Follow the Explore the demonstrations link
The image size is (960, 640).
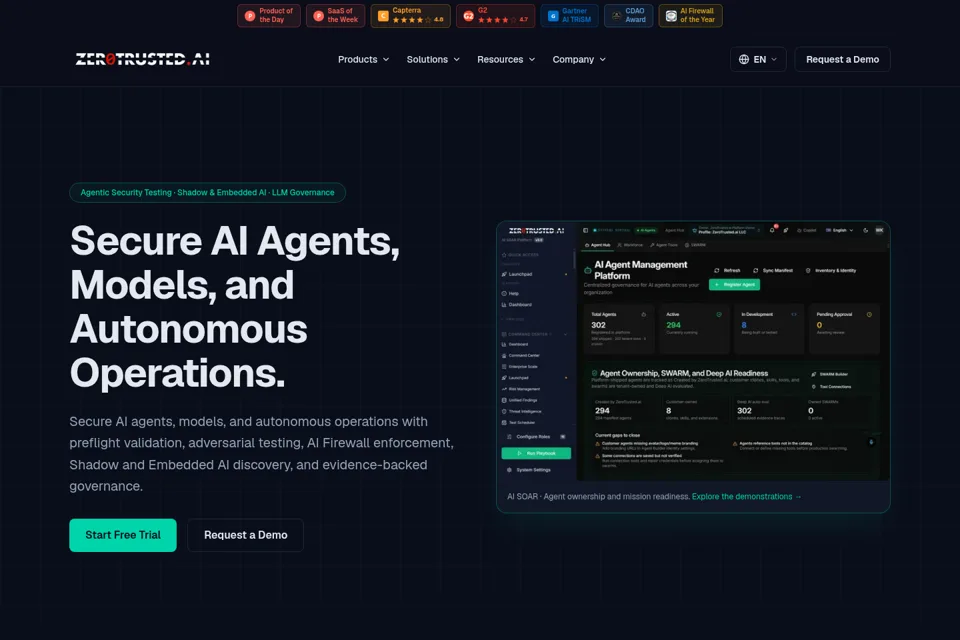pos(746,497)
